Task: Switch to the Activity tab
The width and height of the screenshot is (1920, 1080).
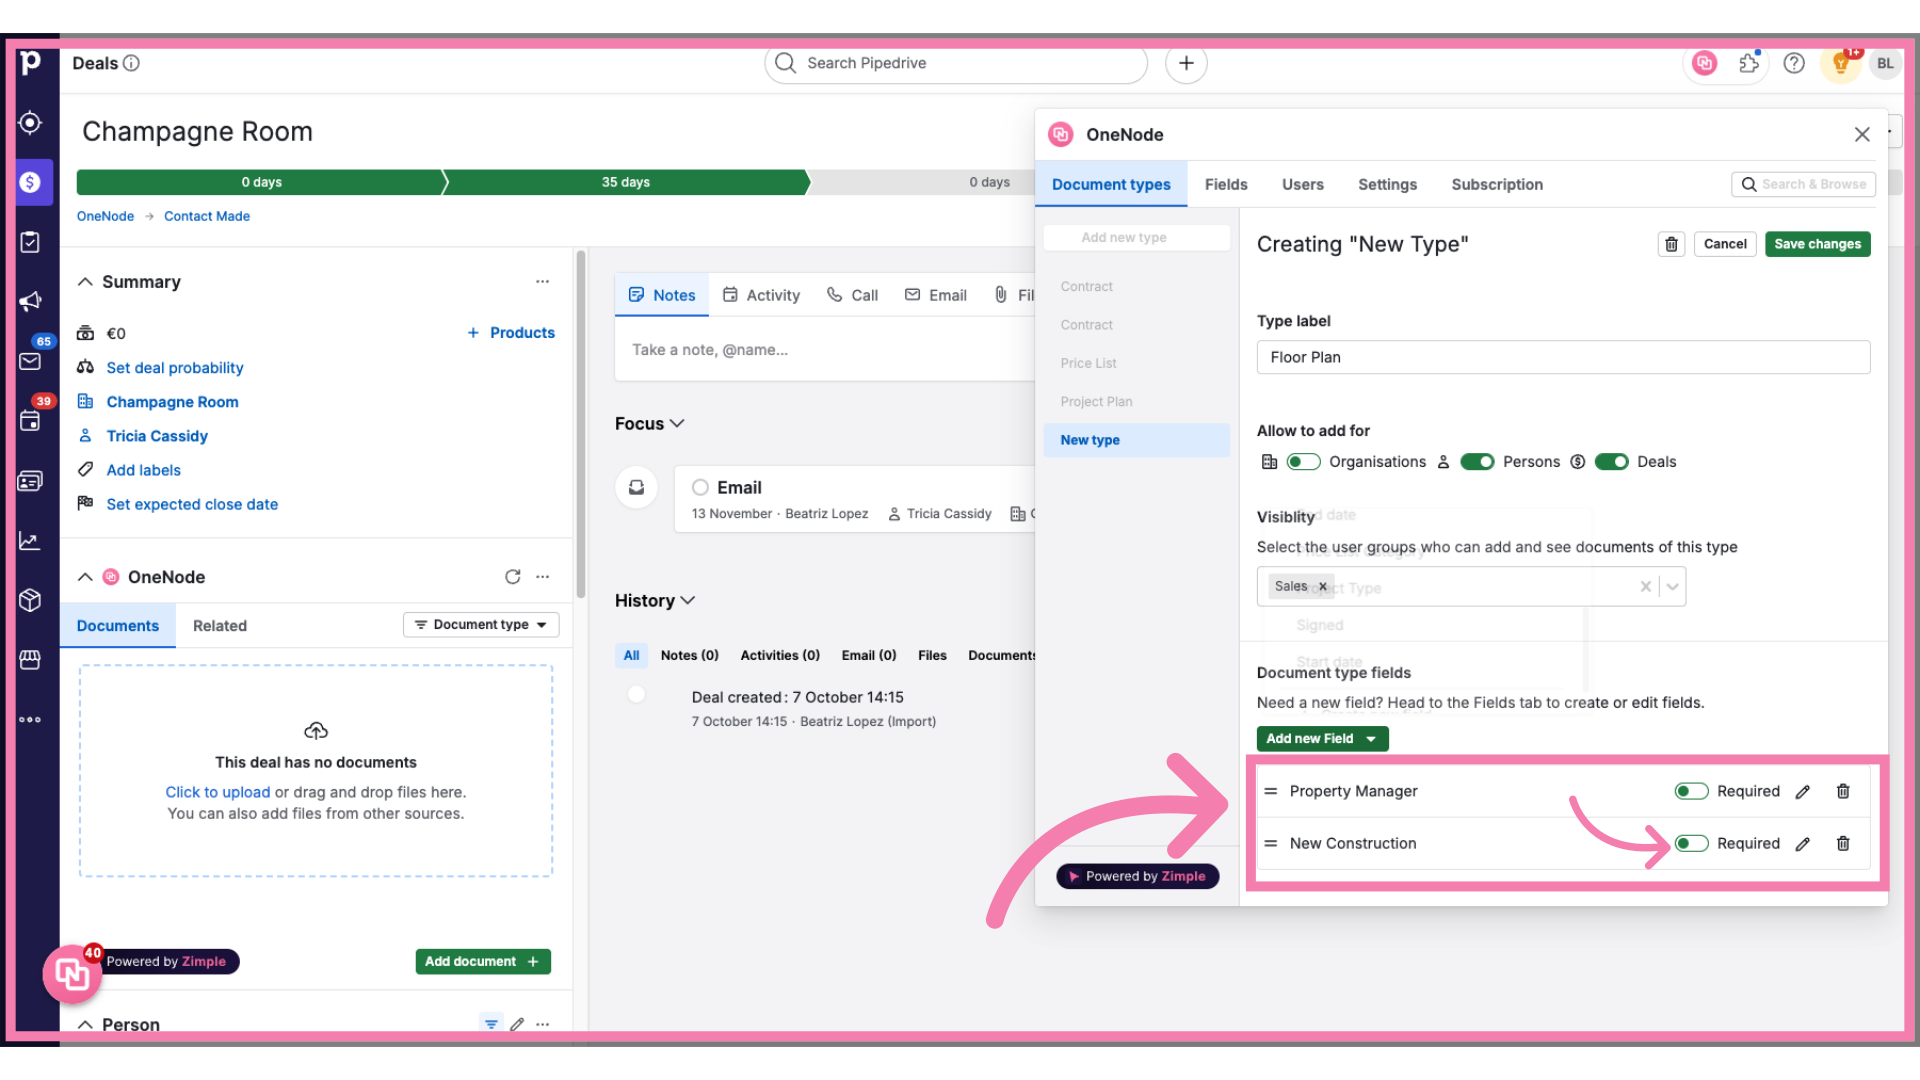Action: (x=761, y=295)
